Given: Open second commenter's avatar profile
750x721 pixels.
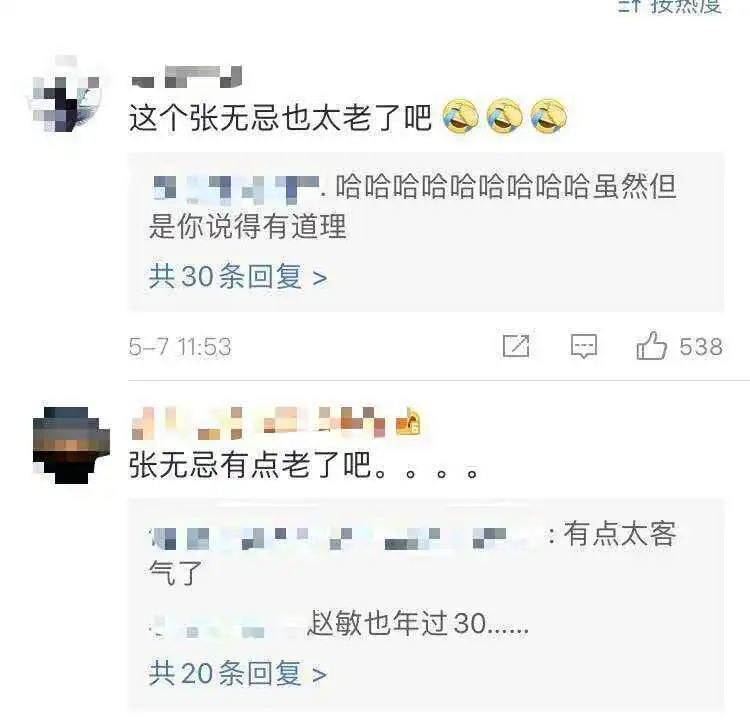Looking at the screenshot, I should [71, 445].
